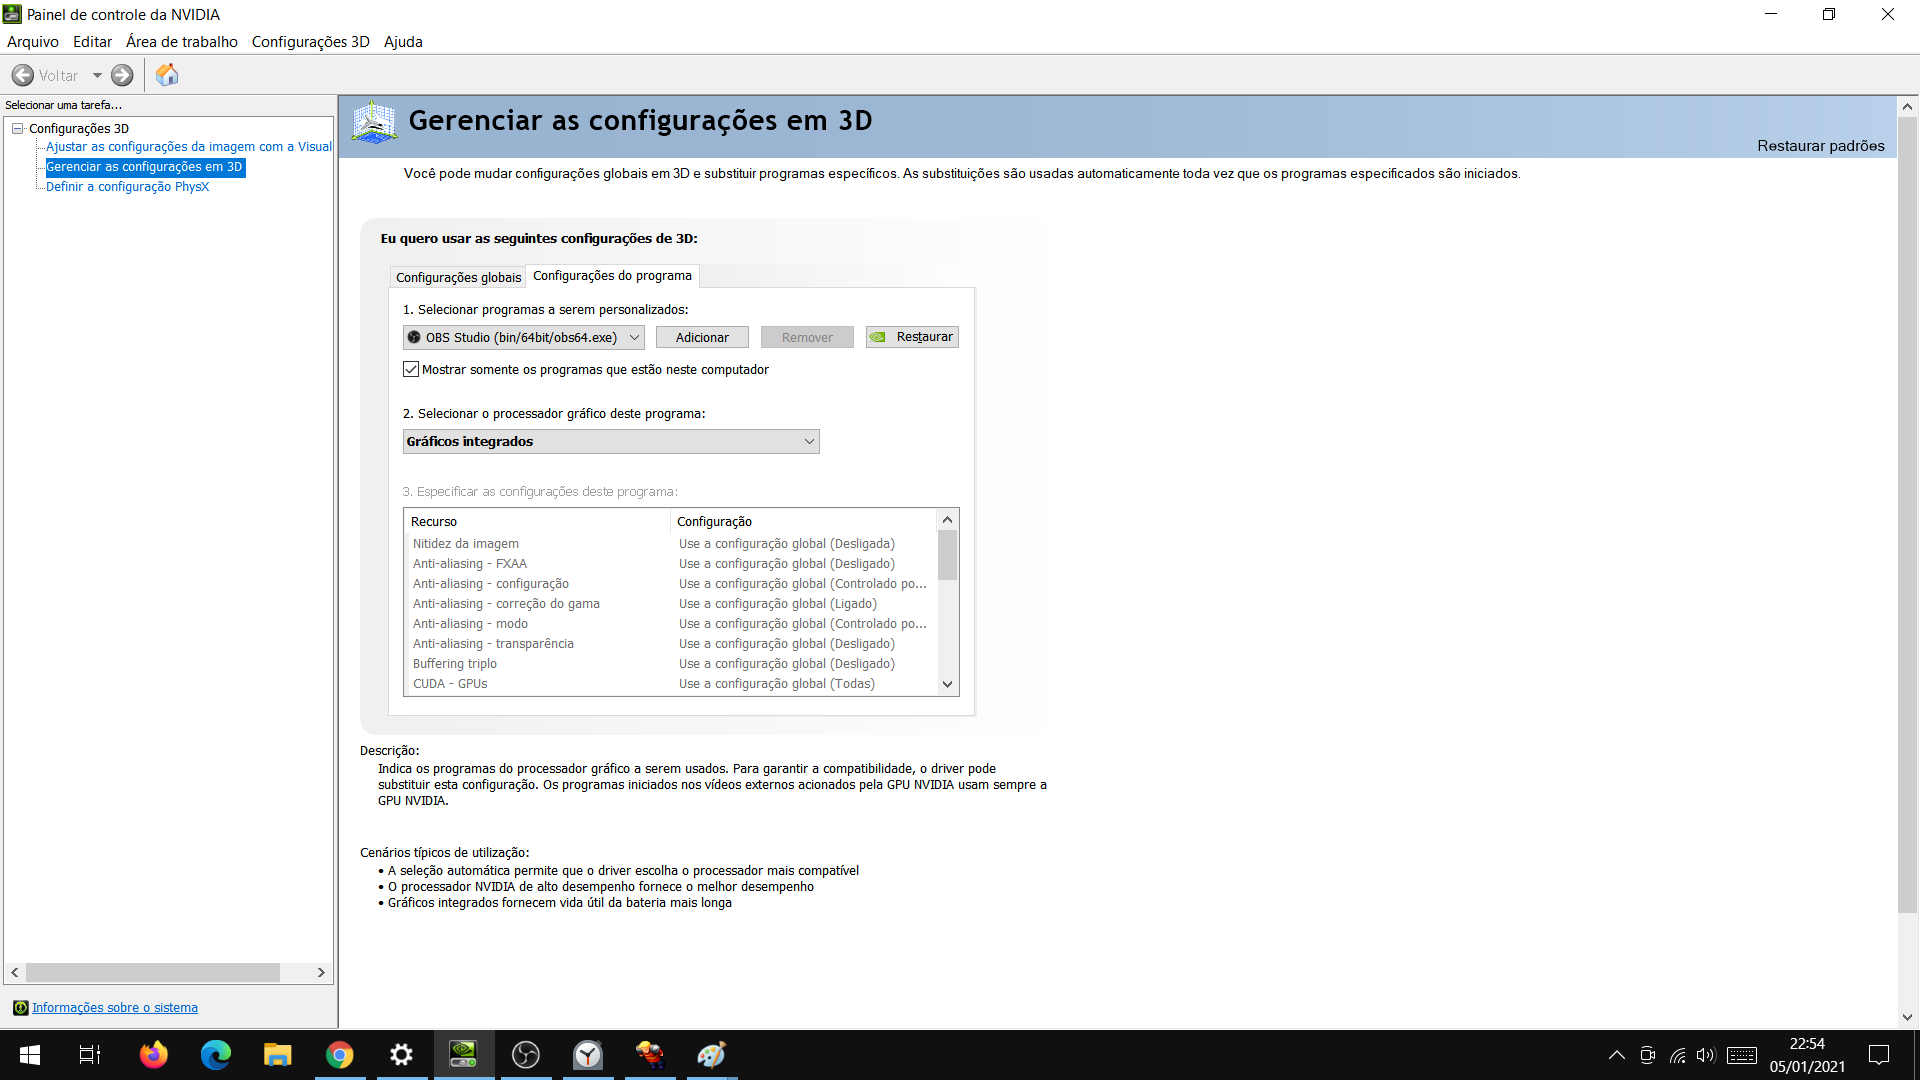1920x1080 pixels.
Task: Click main page scroll down arrow
Action: pyautogui.click(x=1907, y=1017)
